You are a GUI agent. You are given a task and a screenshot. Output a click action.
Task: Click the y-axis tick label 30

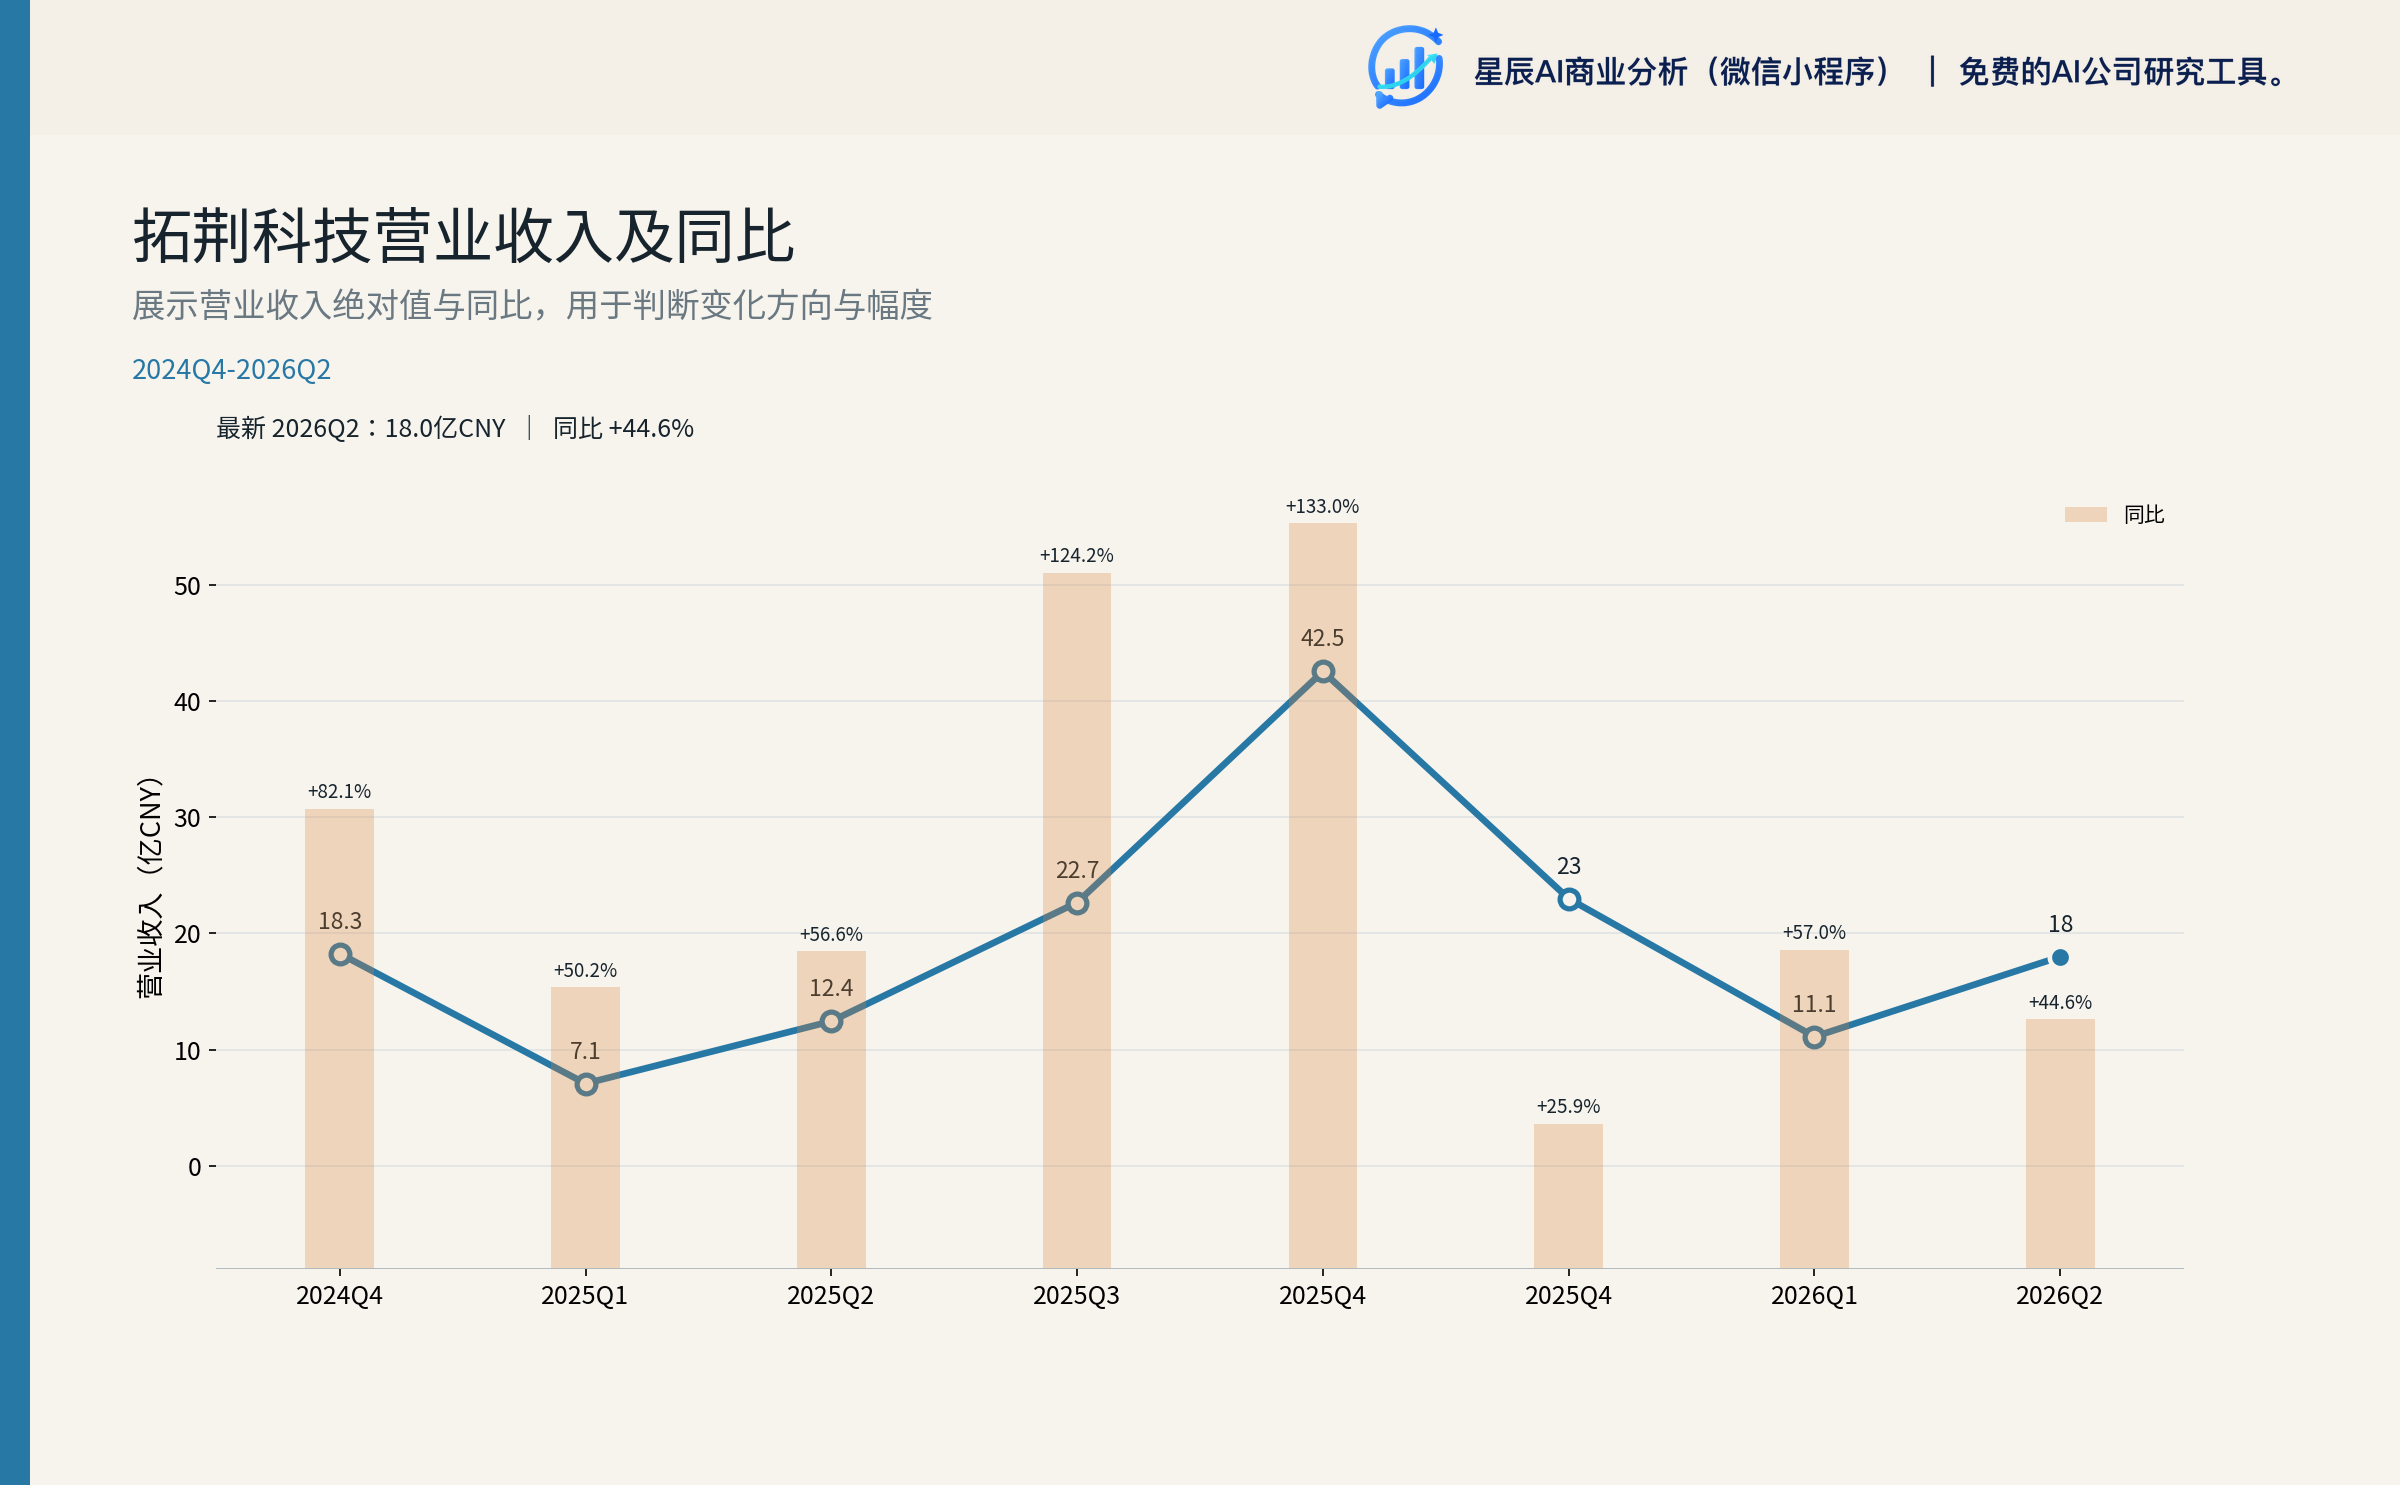(187, 818)
